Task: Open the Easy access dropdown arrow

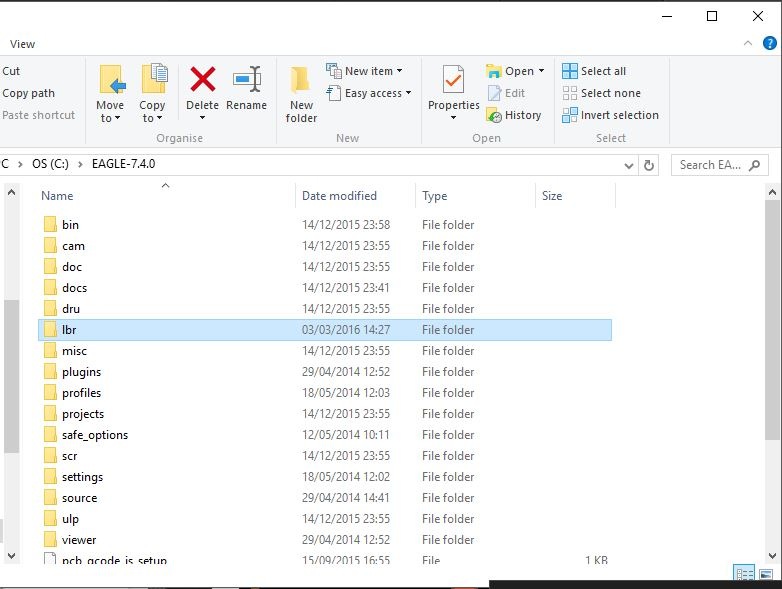Action: click(x=408, y=93)
